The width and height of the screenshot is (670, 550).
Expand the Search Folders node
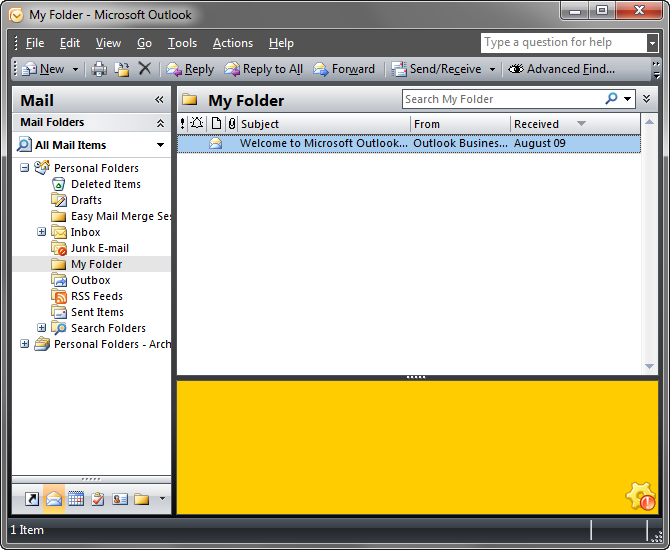click(x=42, y=328)
